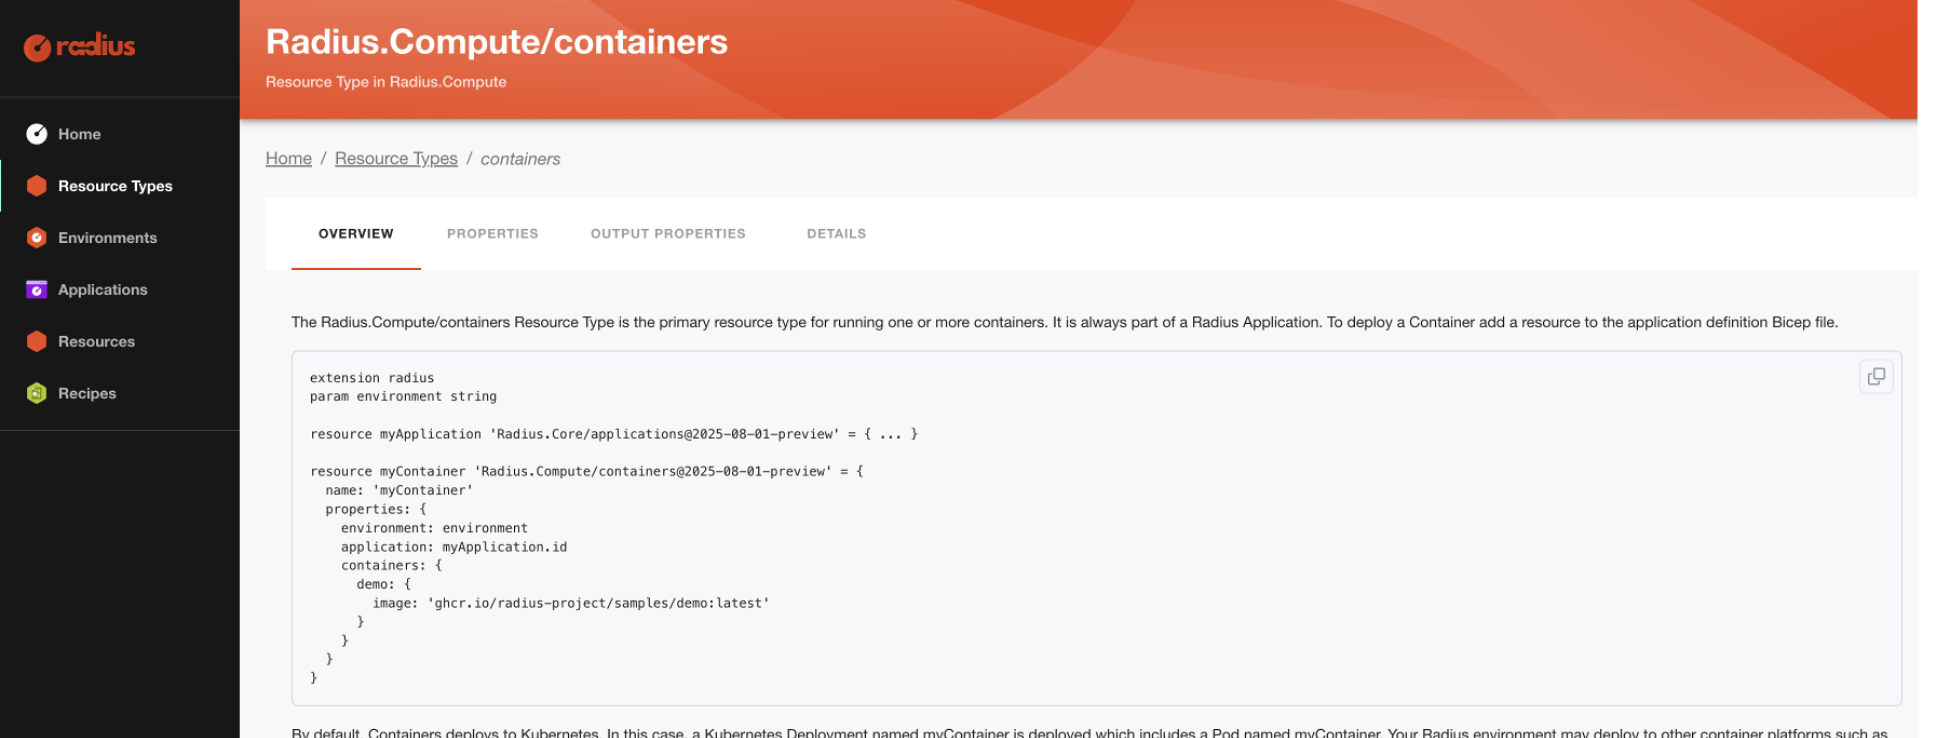Screen dimensions: 1954x738
Task: Follow the Home breadcrumb link
Action: [288, 159]
